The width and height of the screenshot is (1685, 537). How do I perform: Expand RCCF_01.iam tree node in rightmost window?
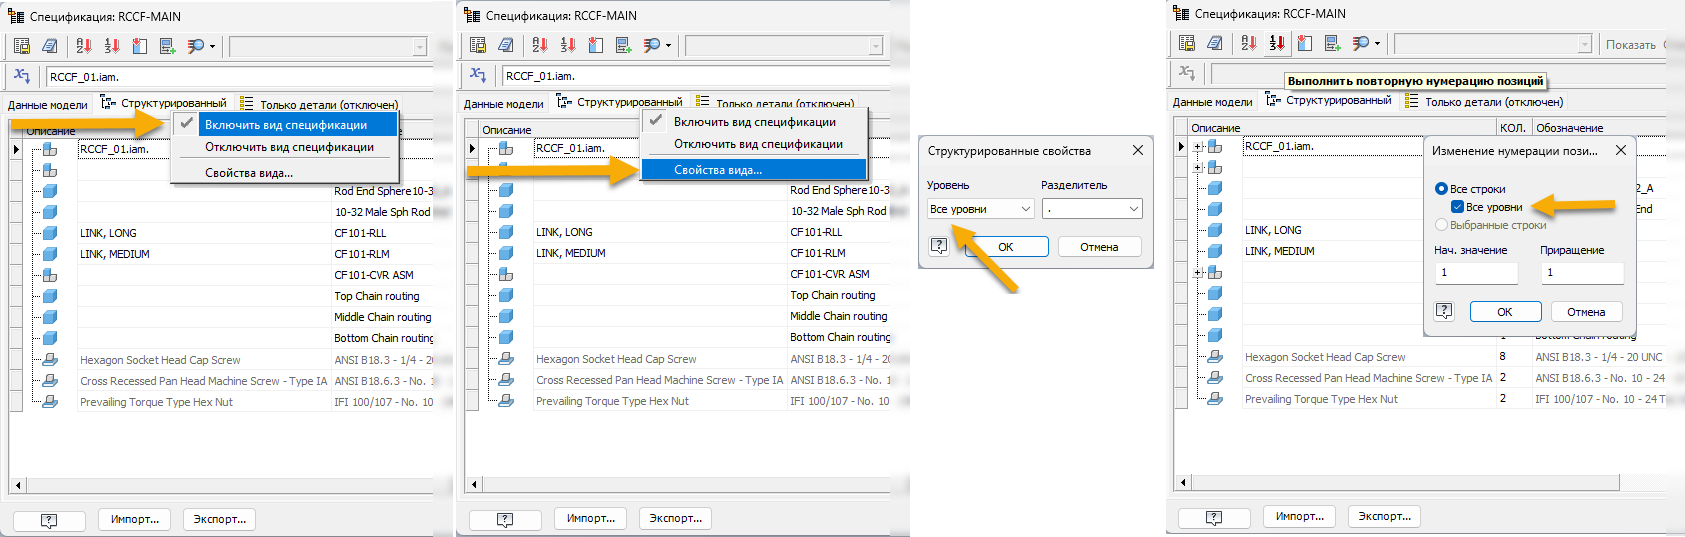coord(1198,147)
